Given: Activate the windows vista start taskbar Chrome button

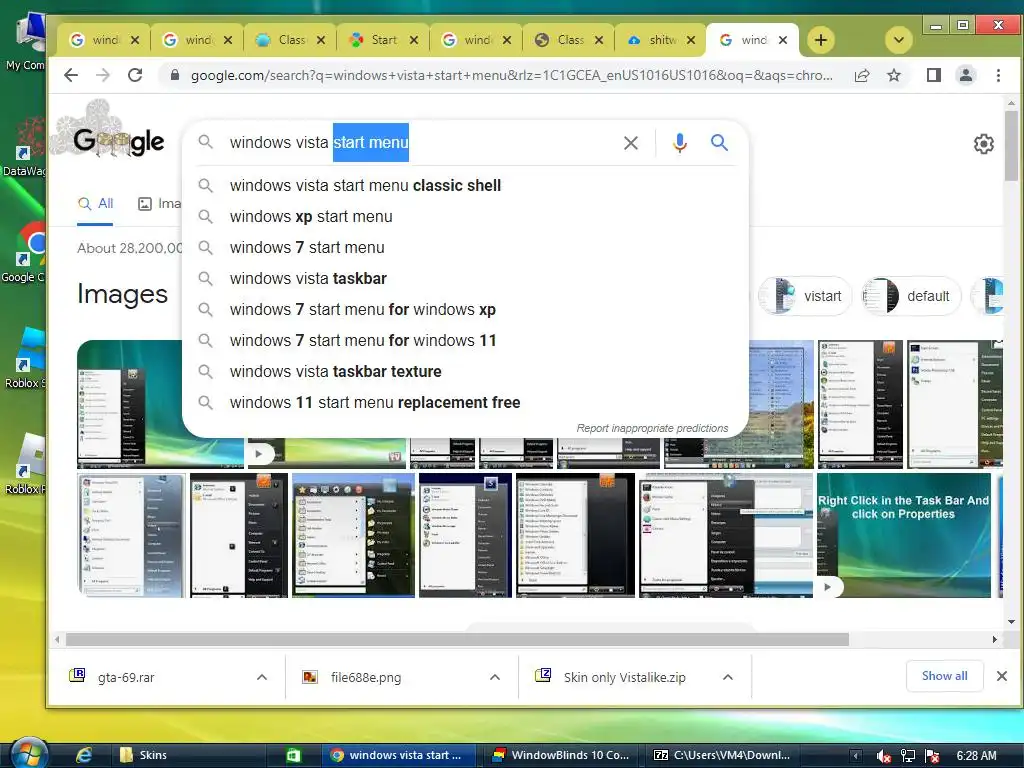Looking at the screenshot, I should (x=396, y=755).
